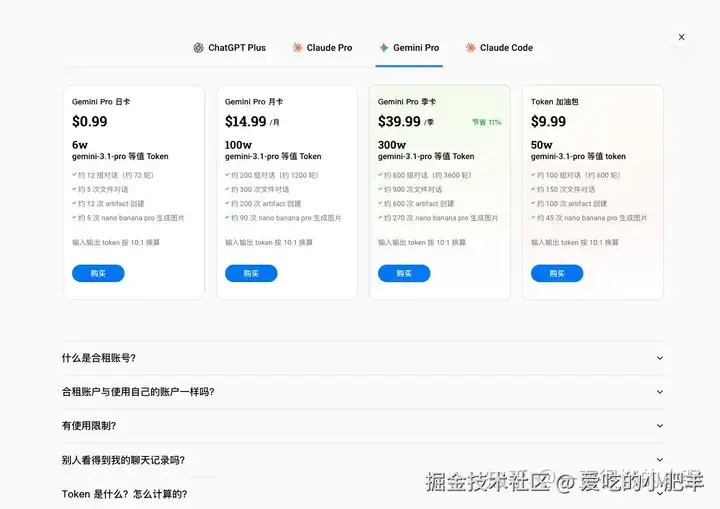Click the Claude Pro starburst icon
The image size is (720, 509).
pyautogui.click(x=298, y=48)
